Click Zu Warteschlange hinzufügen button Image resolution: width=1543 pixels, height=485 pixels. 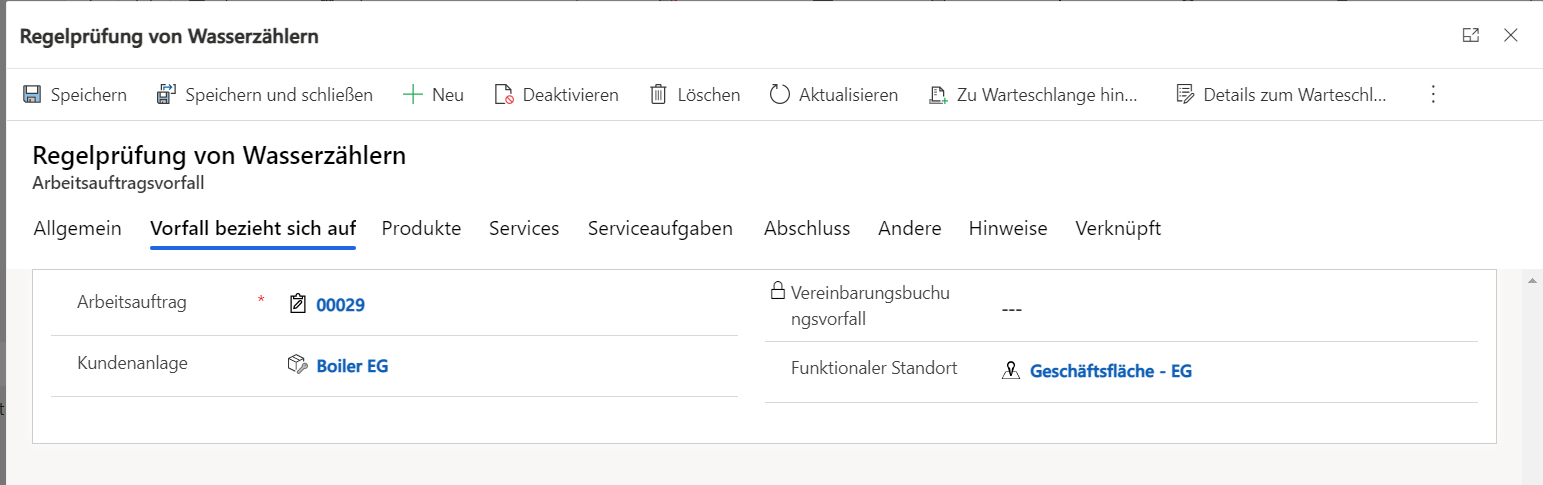click(1033, 95)
